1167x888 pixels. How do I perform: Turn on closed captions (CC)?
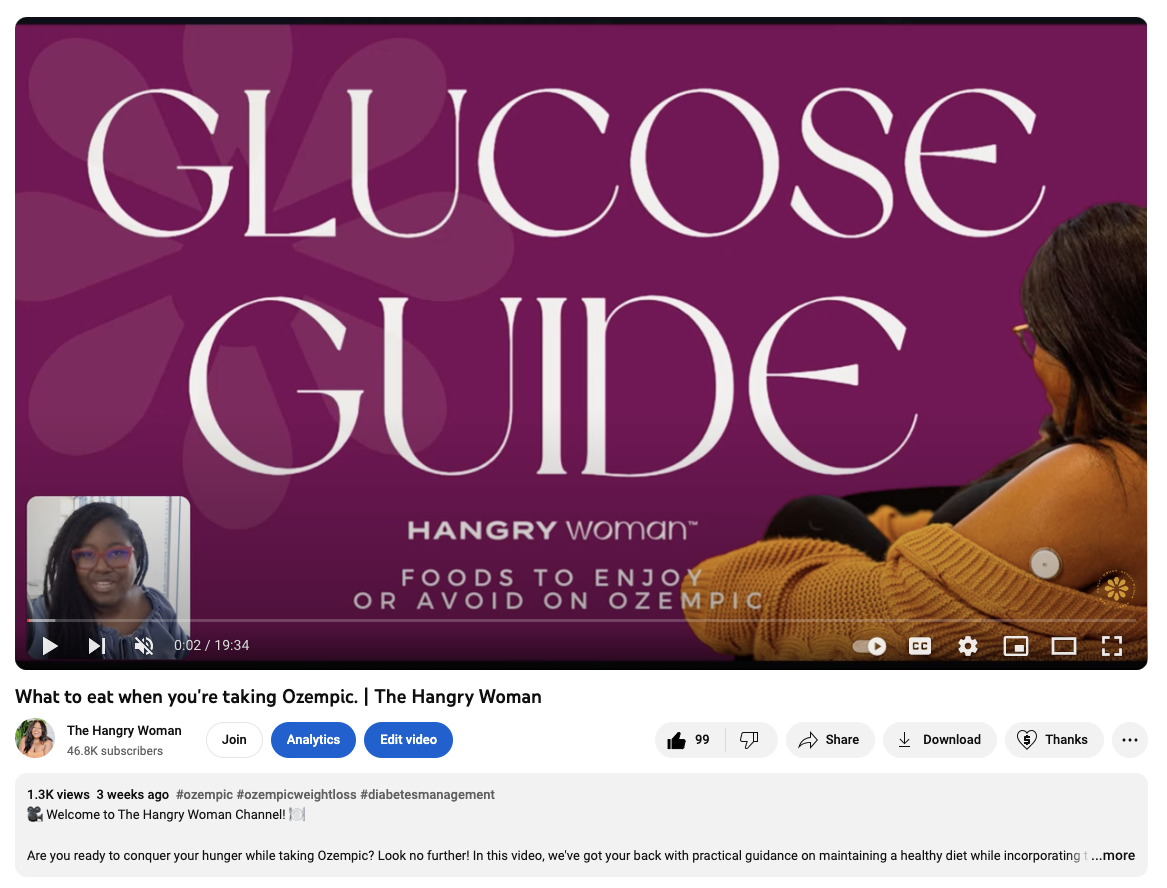point(920,646)
